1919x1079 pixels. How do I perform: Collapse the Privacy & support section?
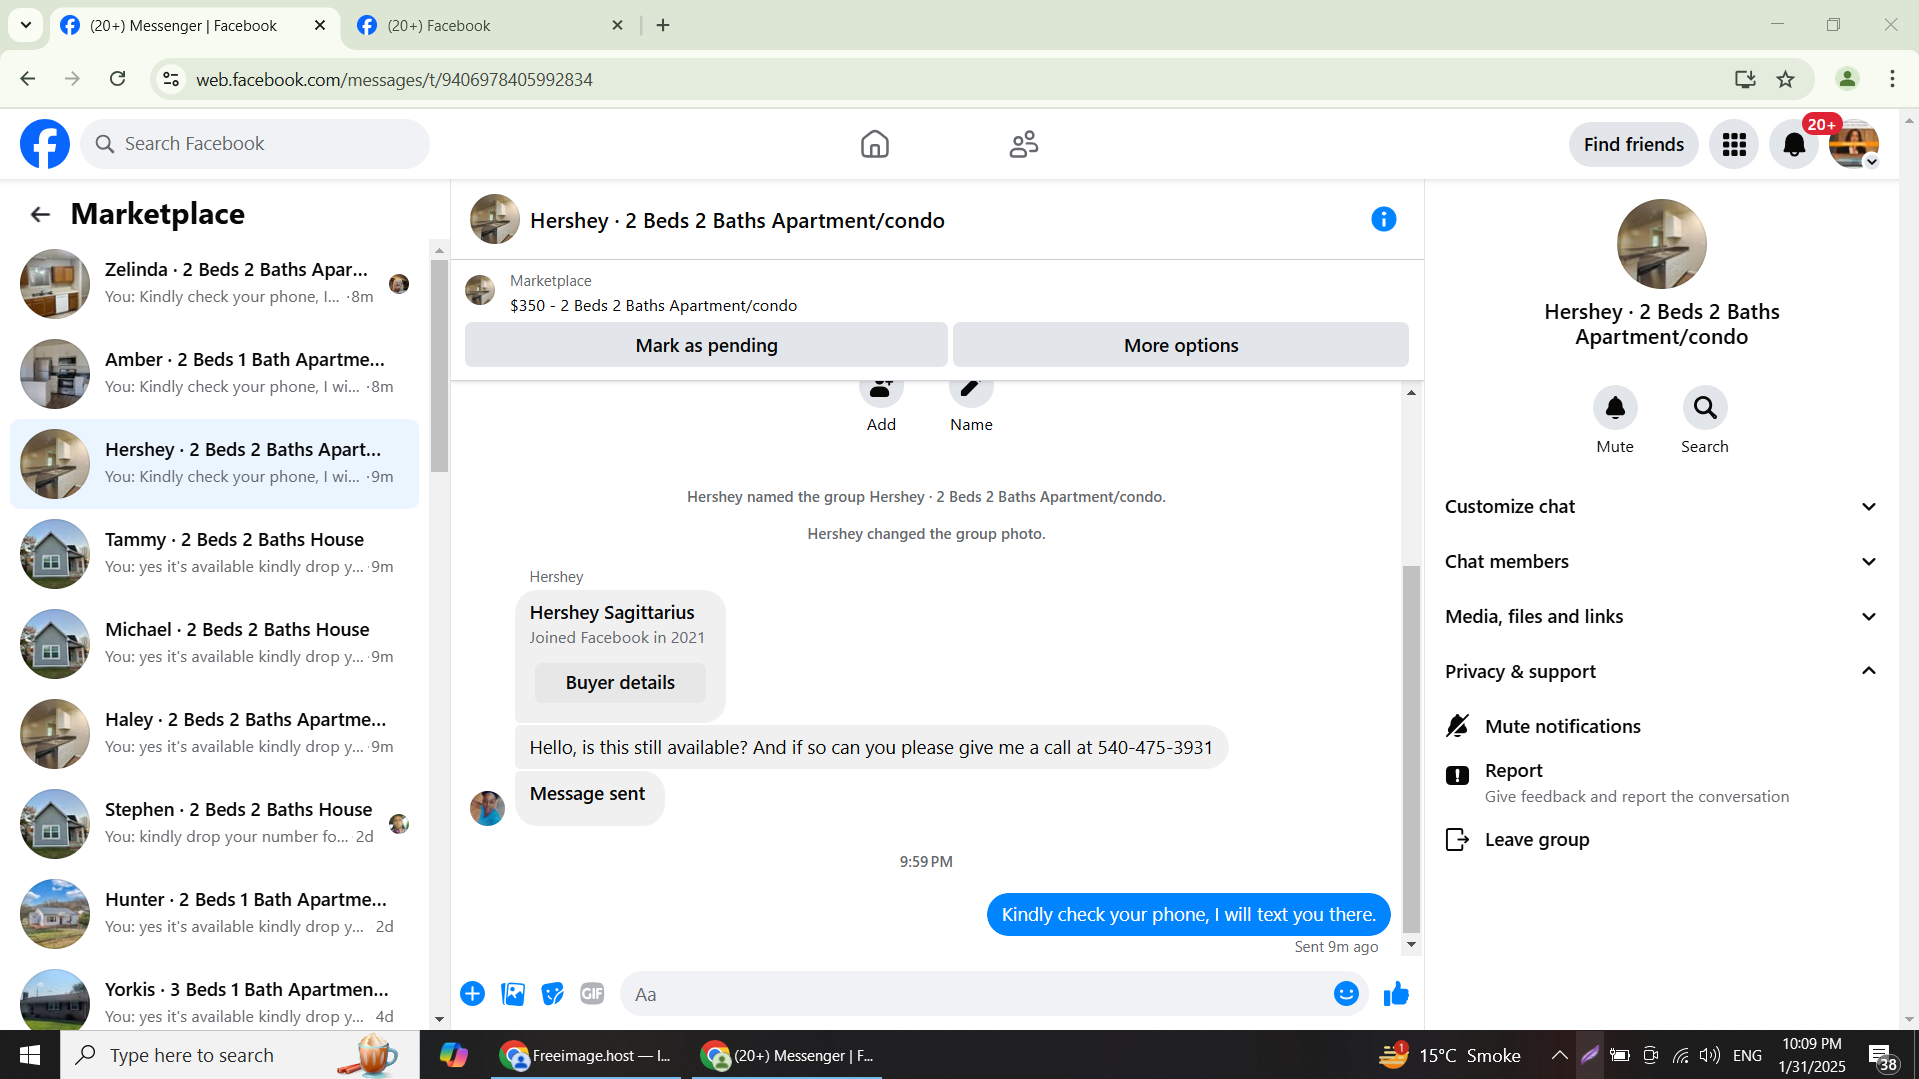coord(1661,671)
